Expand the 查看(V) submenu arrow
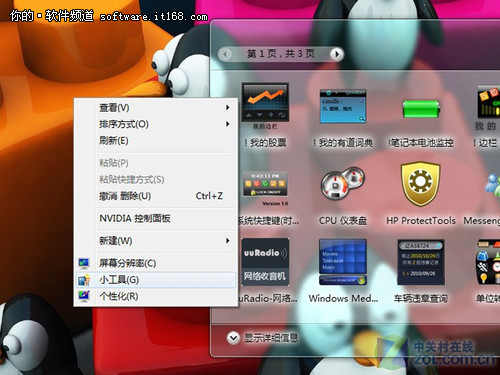 coord(228,107)
